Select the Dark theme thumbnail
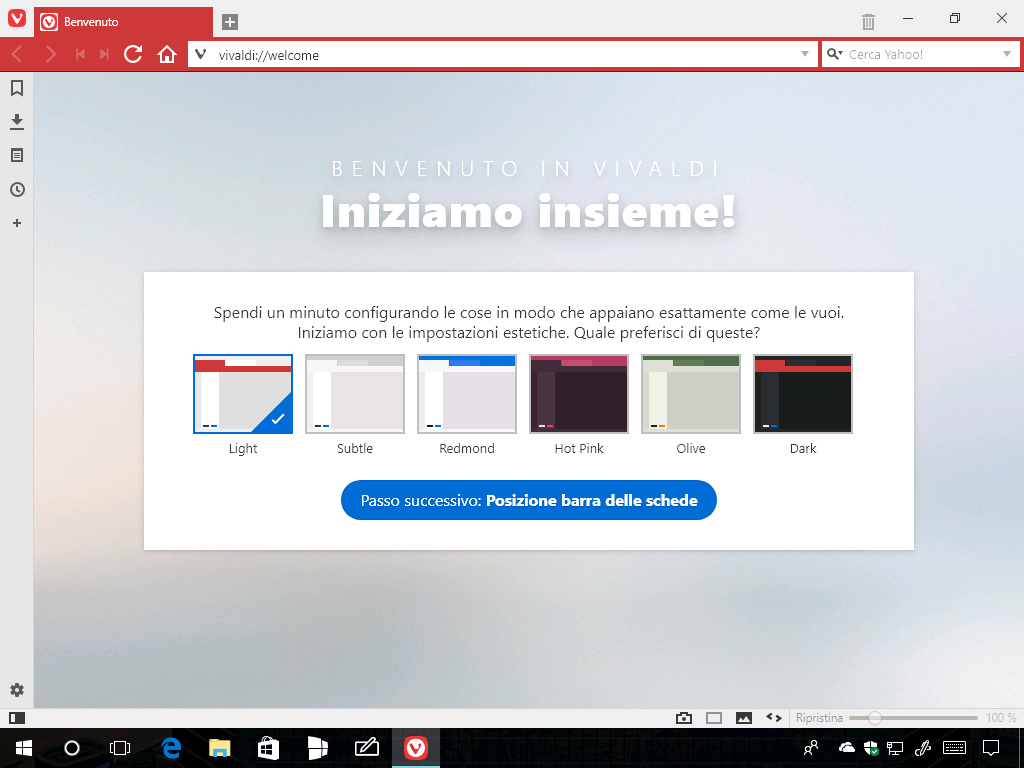 coord(803,394)
